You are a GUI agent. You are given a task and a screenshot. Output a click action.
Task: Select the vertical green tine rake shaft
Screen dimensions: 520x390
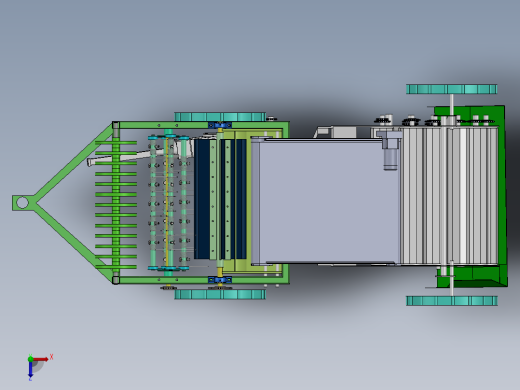pyautogui.click(x=116, y=203)
